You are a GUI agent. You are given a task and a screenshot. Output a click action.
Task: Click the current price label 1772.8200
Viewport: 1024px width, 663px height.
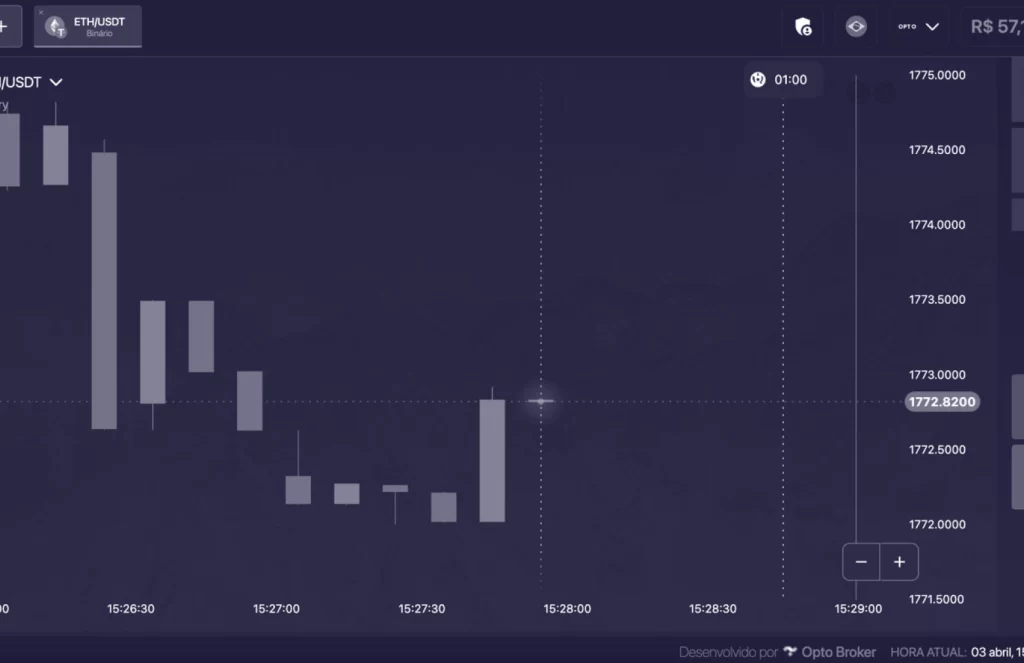pos(941,402)
